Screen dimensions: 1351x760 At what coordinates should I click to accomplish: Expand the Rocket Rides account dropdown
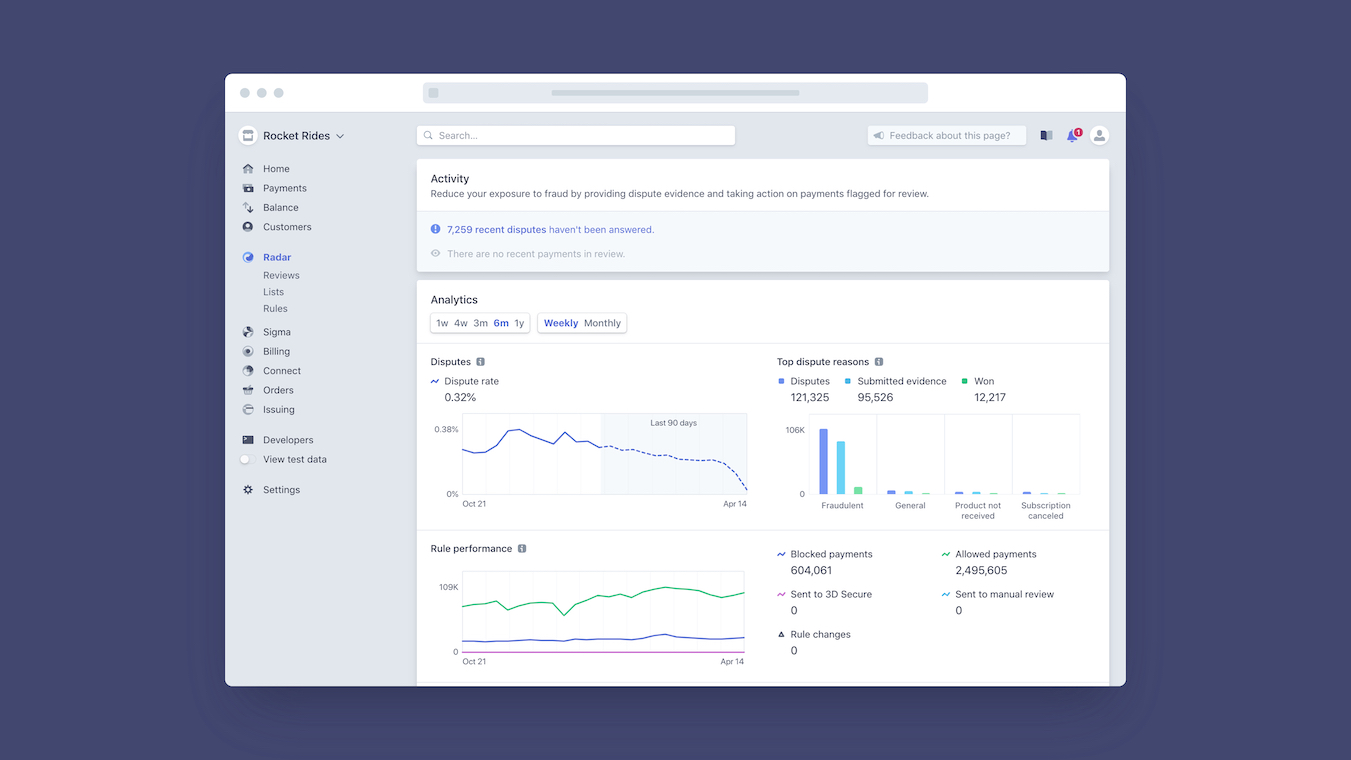tap(340, 135)
